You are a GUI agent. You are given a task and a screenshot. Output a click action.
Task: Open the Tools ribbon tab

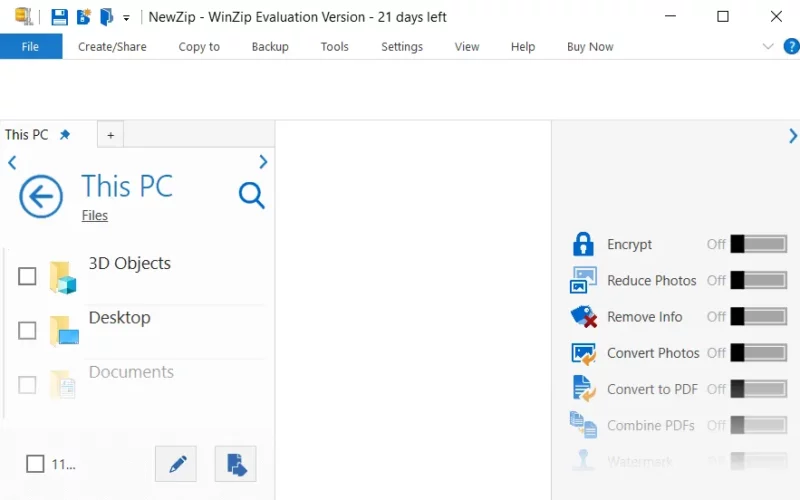335,46
